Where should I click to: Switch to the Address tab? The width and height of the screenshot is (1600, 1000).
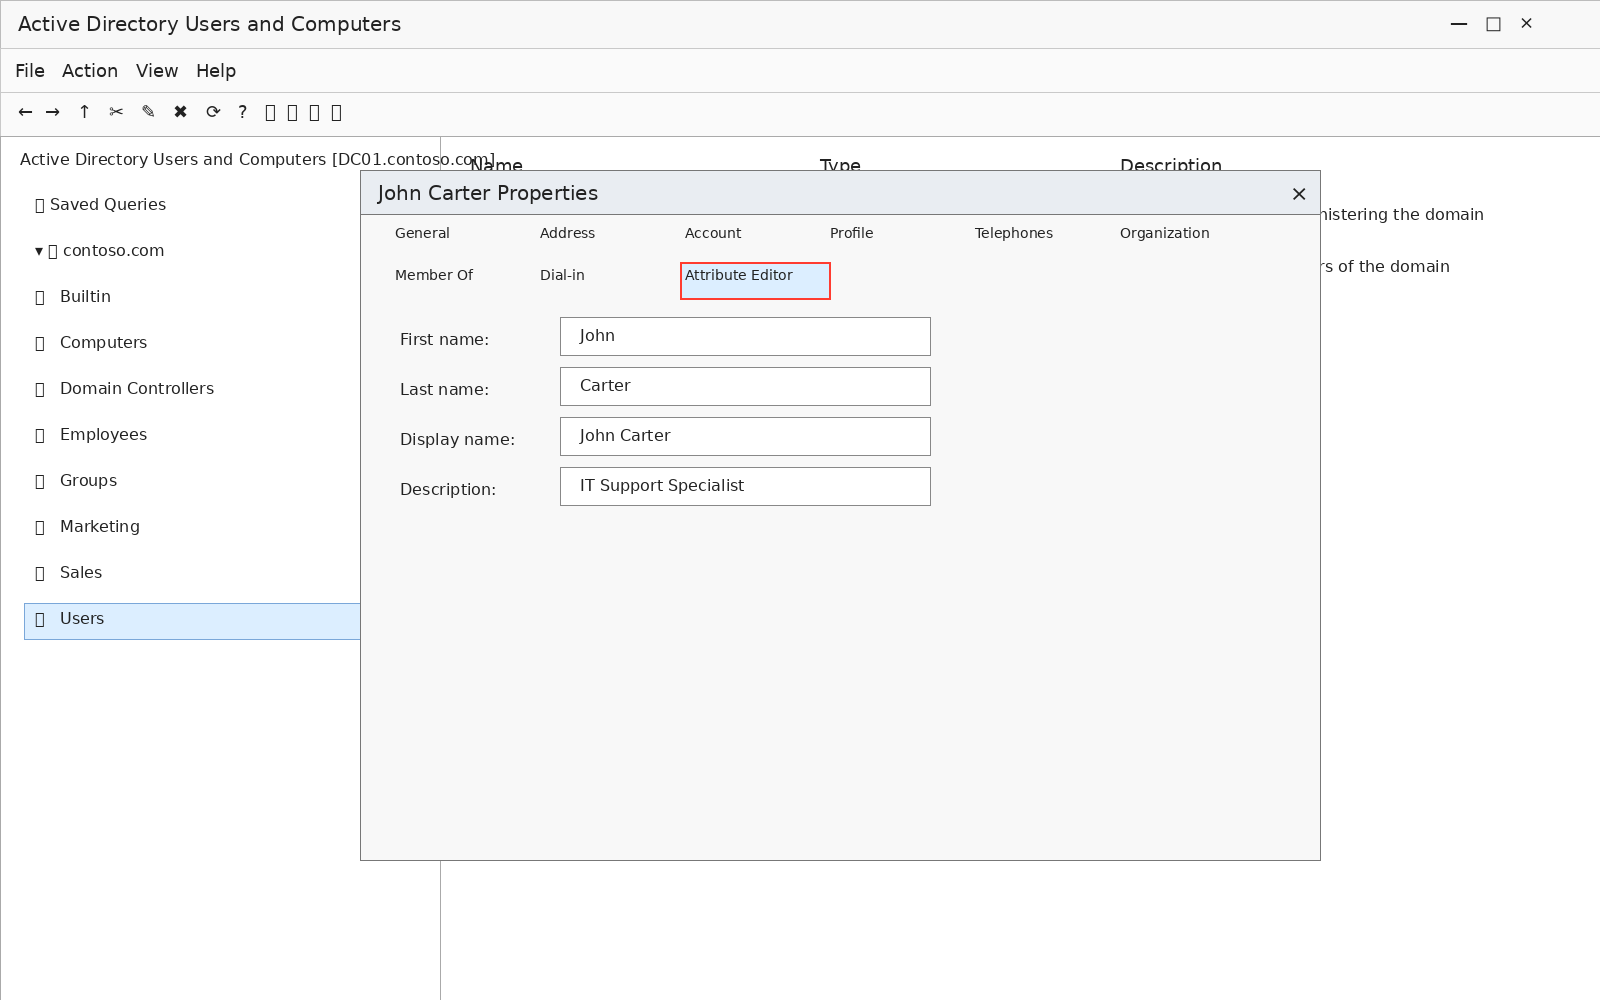(567, 233)
